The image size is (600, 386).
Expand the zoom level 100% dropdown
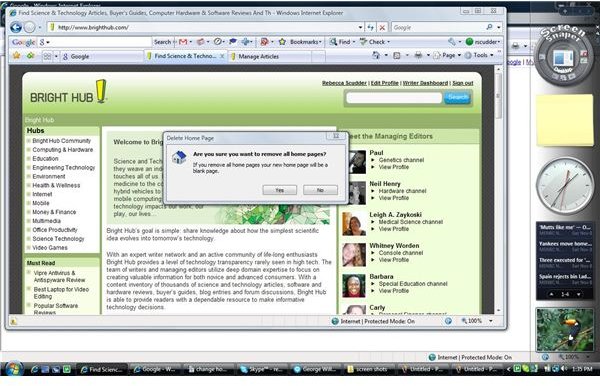click(x=491, y=321)
